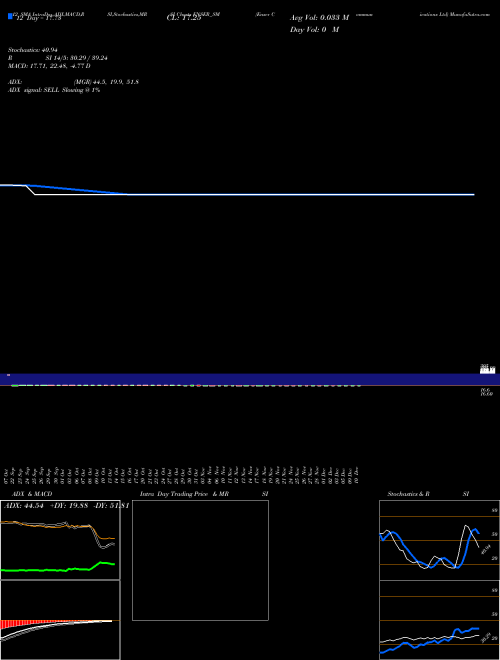Click the navy volume band under price chart
Screen dimensions: 500x660
coord(250,379)
